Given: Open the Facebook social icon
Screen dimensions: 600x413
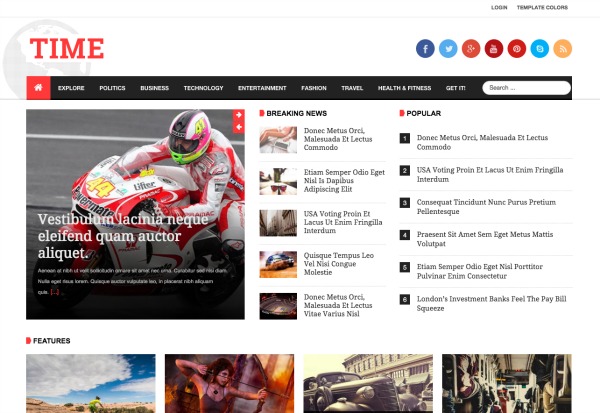Looking at the screenshot, I should [x=425, y=49].
